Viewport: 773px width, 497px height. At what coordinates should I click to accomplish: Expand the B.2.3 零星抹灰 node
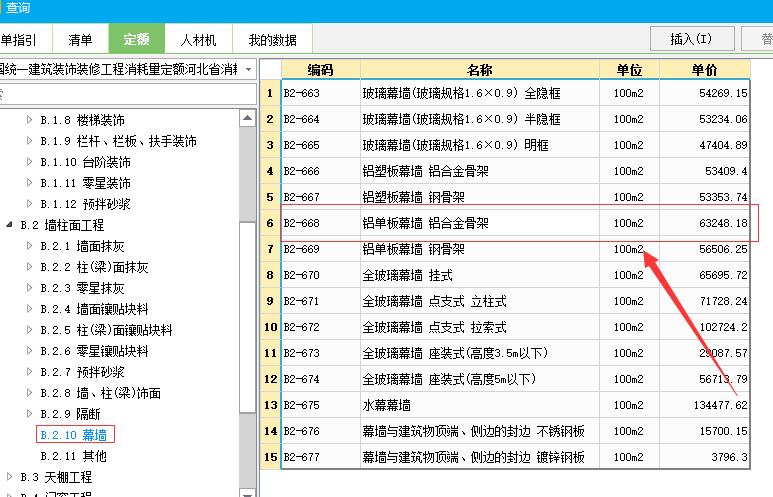(x=29, y=287)
